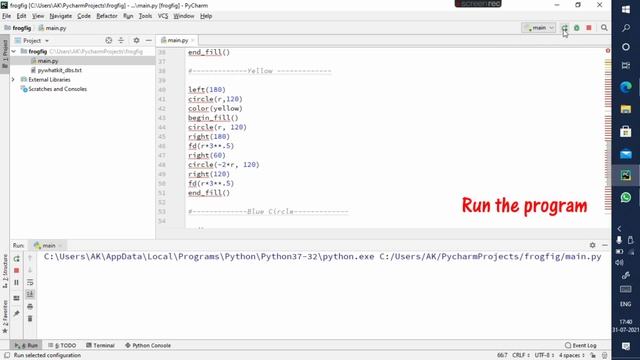Open the Window menu
Viewport: 640px width, 360px height.
coord(184,16)
